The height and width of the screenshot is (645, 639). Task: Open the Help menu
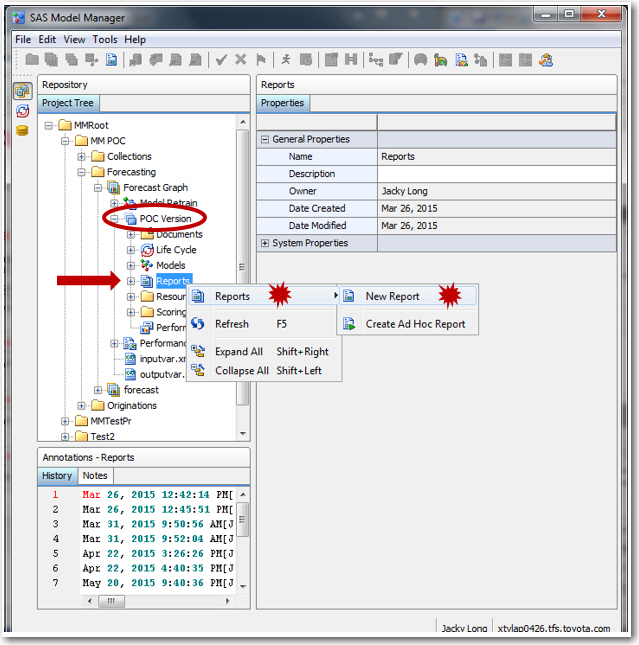point(135,39)
